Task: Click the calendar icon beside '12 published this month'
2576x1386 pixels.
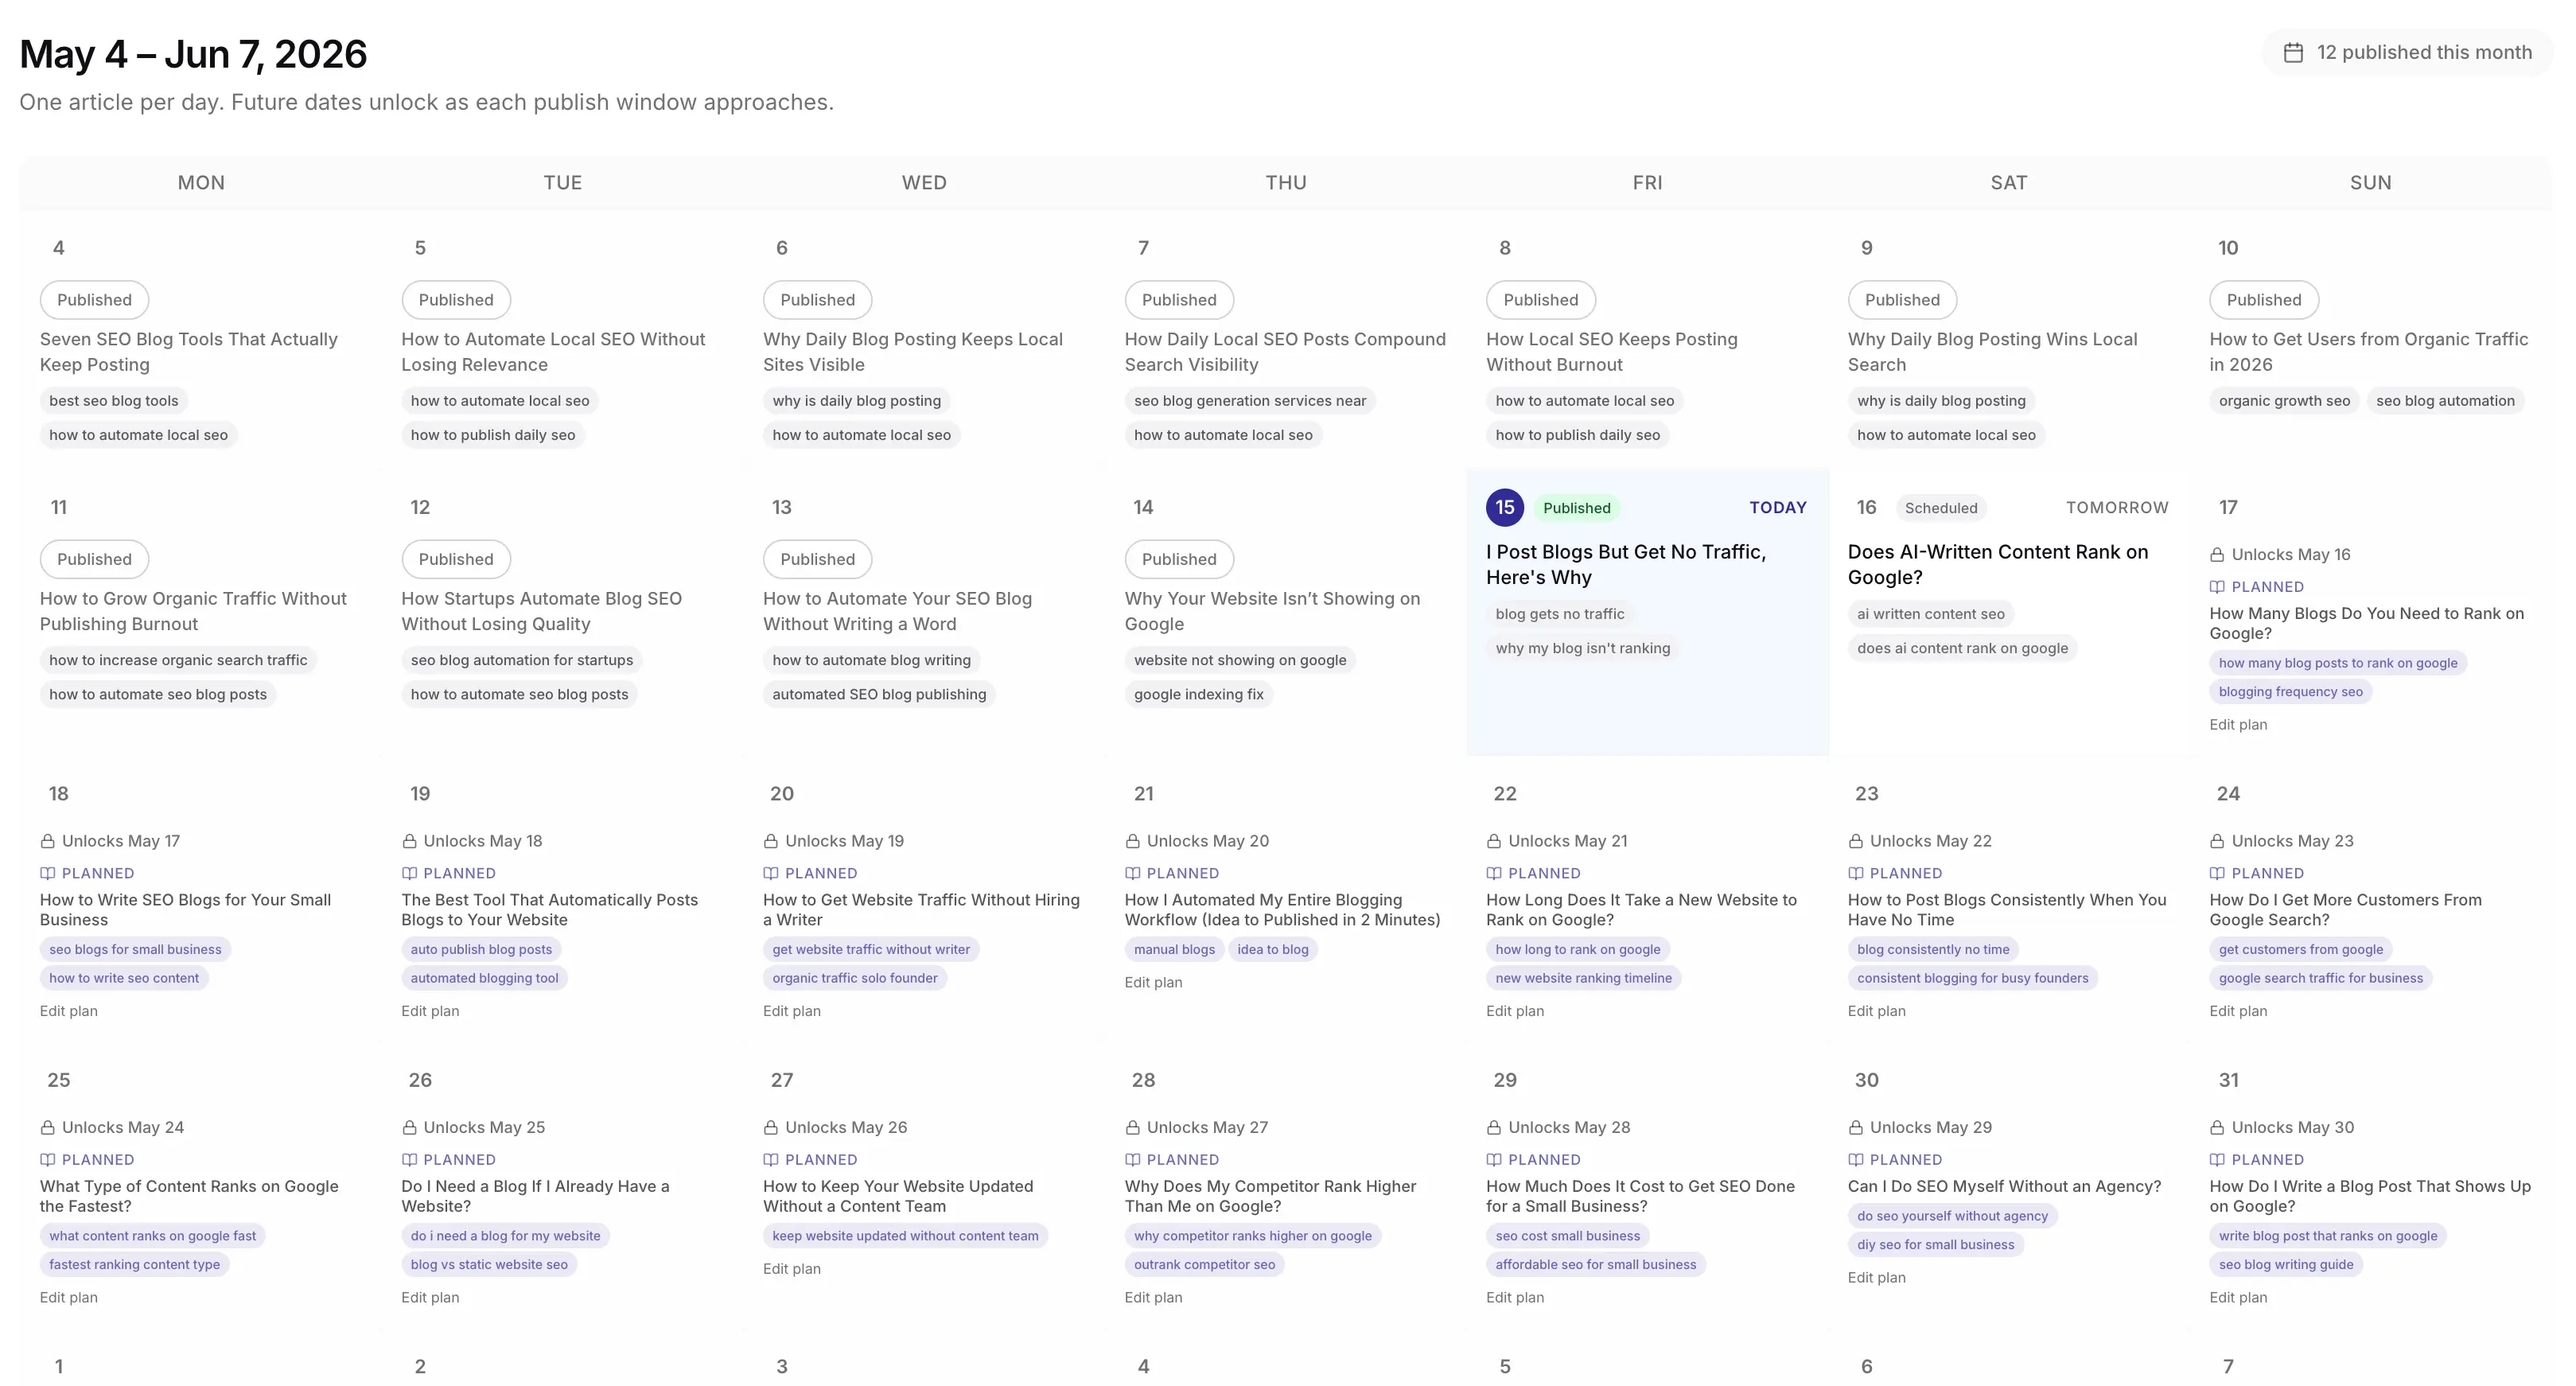Action: click(2293, 53)
